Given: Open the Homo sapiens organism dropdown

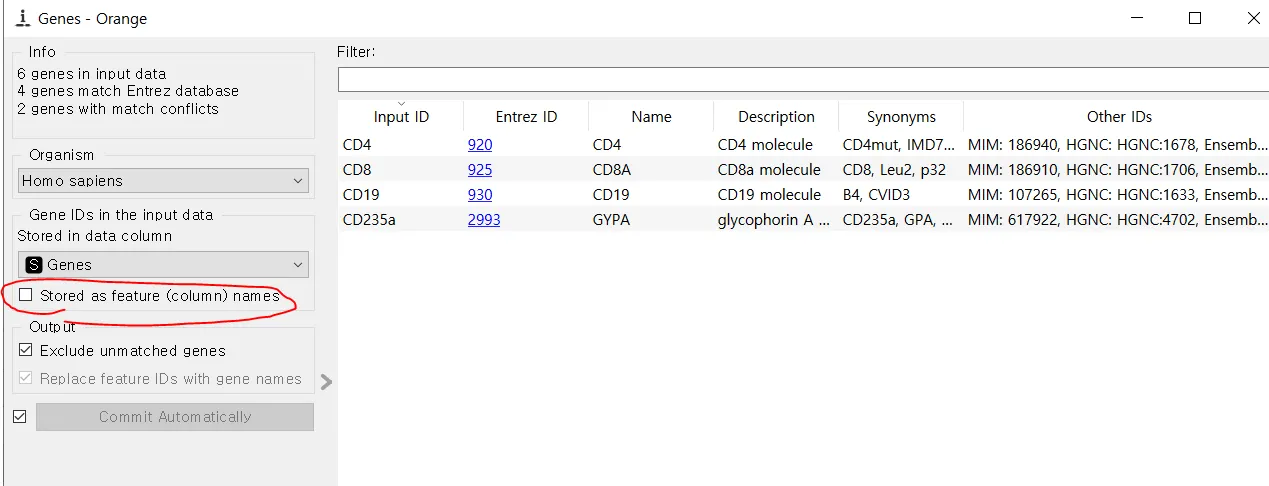Looking at the screenshot, I should point(164,181).
